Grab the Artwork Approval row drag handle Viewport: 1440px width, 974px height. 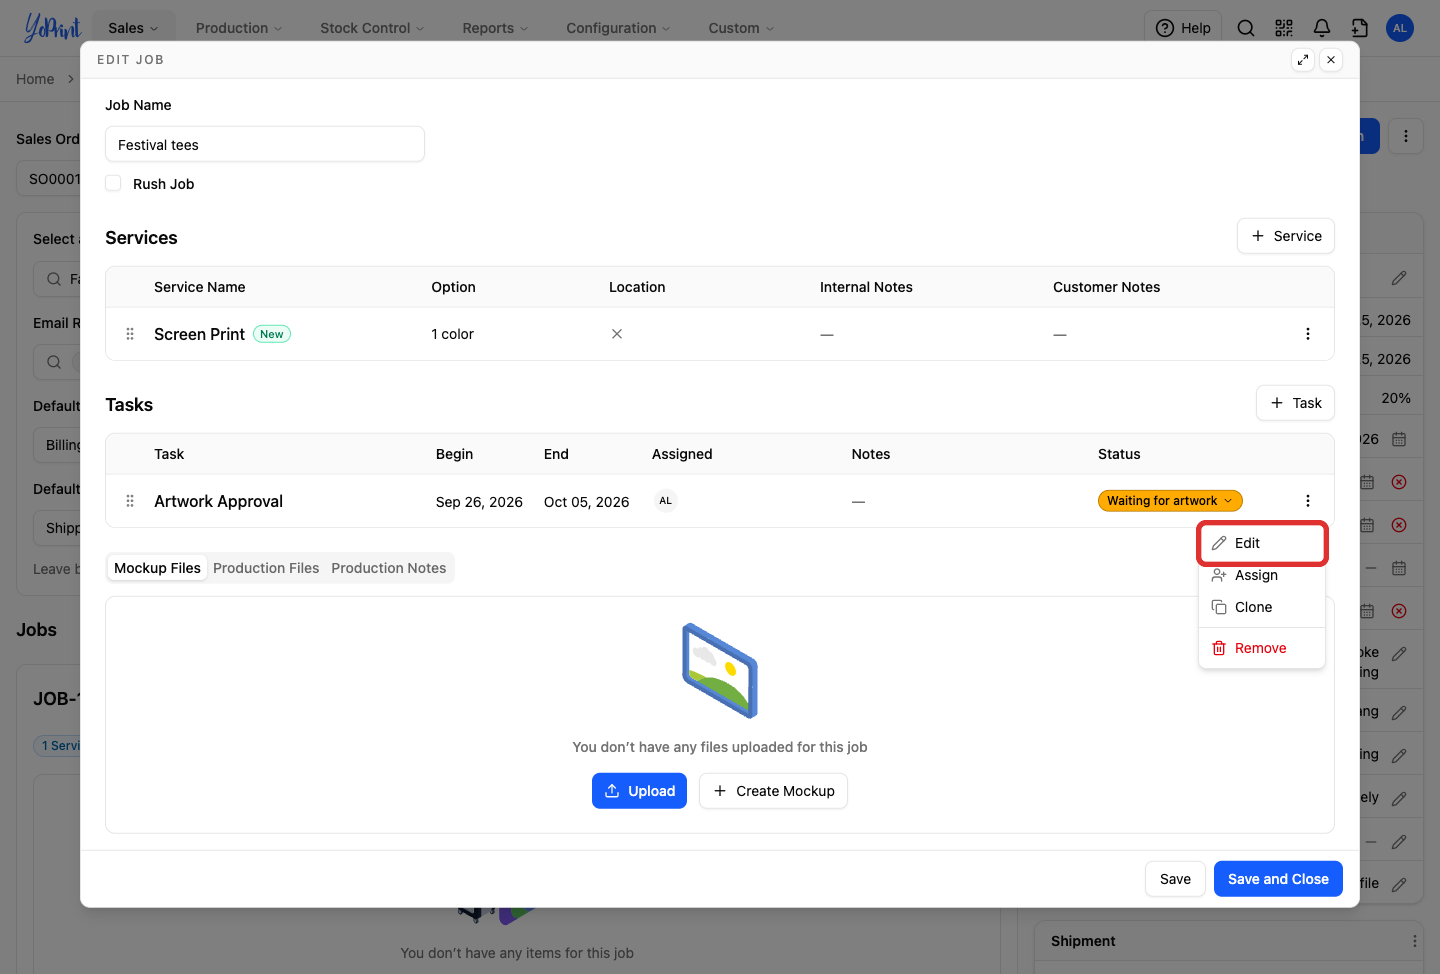tap(130, 501)
